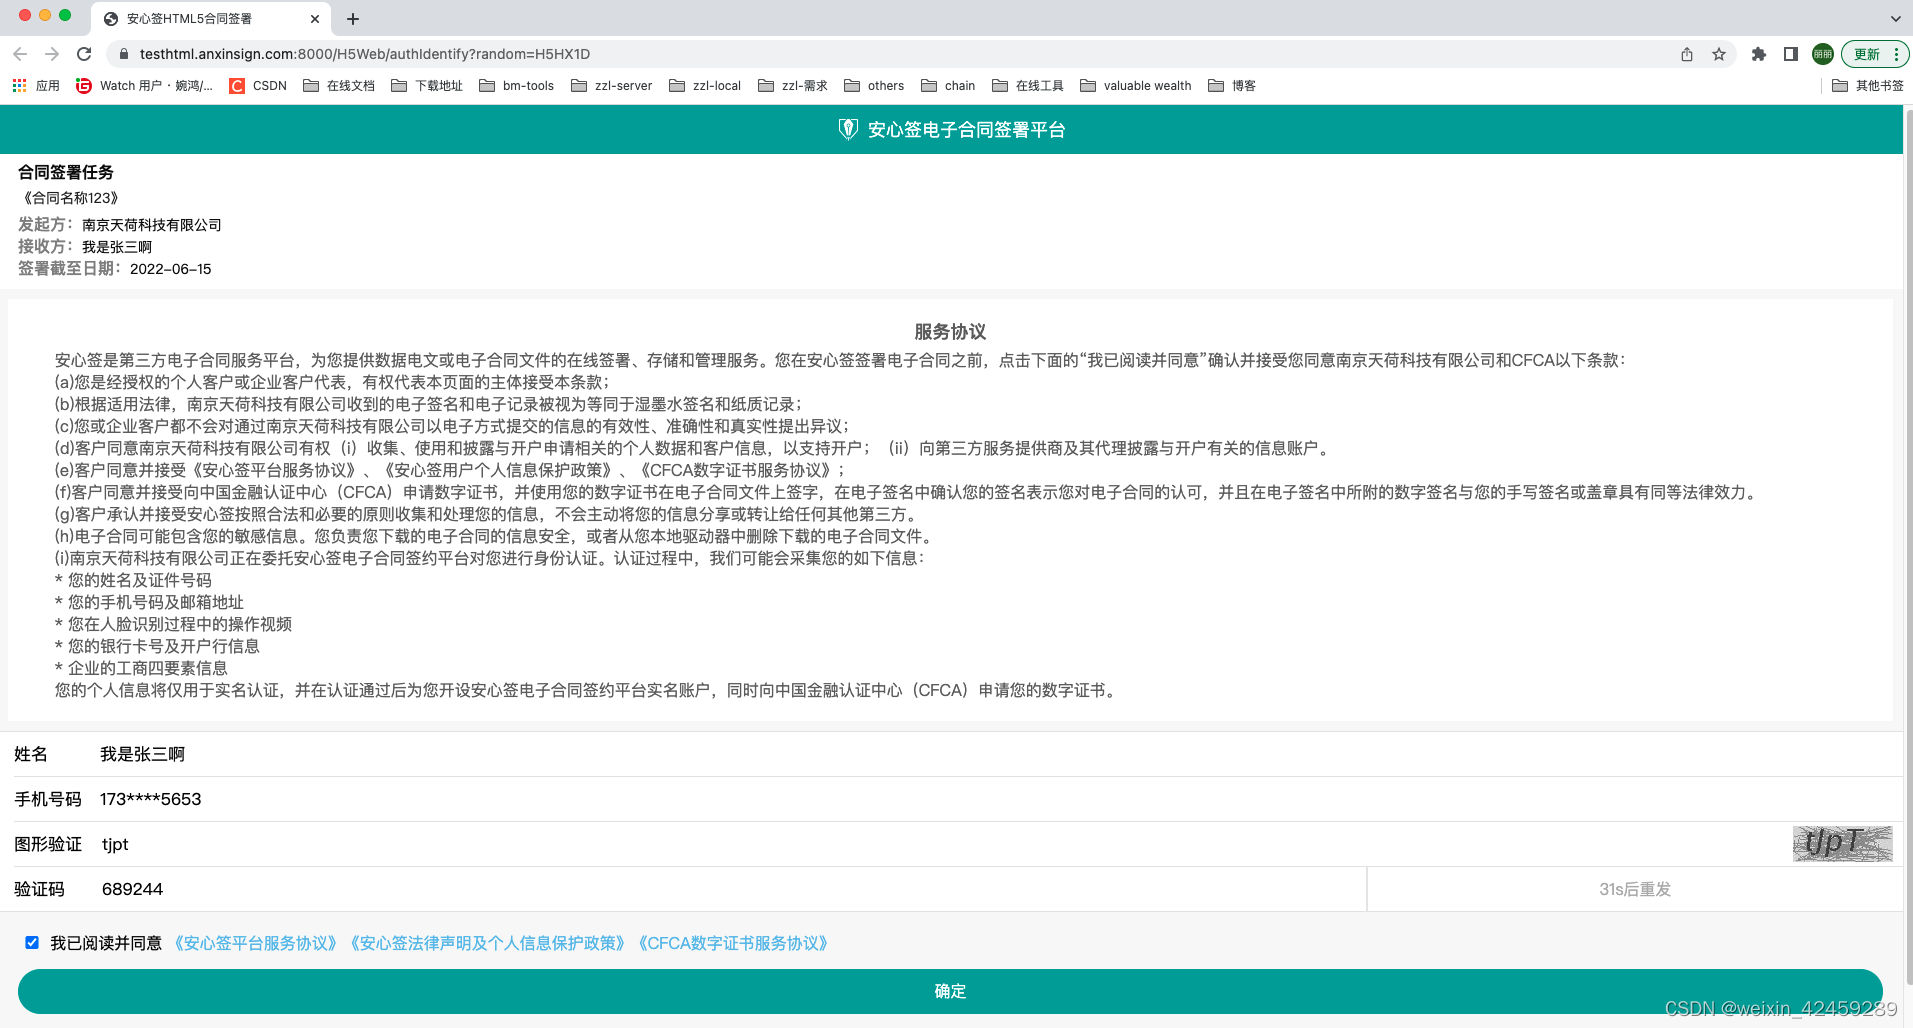Image resolution: width=1913 pixels, height=1028 pixels.
Task: Open the 安心签平台服务协议 link
Action: click(255, 942)
